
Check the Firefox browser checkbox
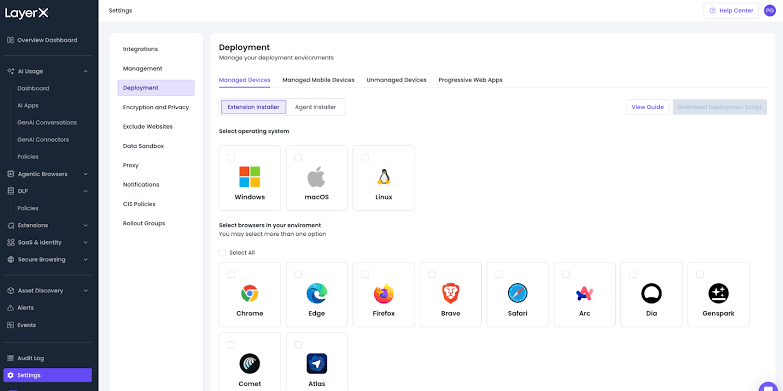pos(365,274)
